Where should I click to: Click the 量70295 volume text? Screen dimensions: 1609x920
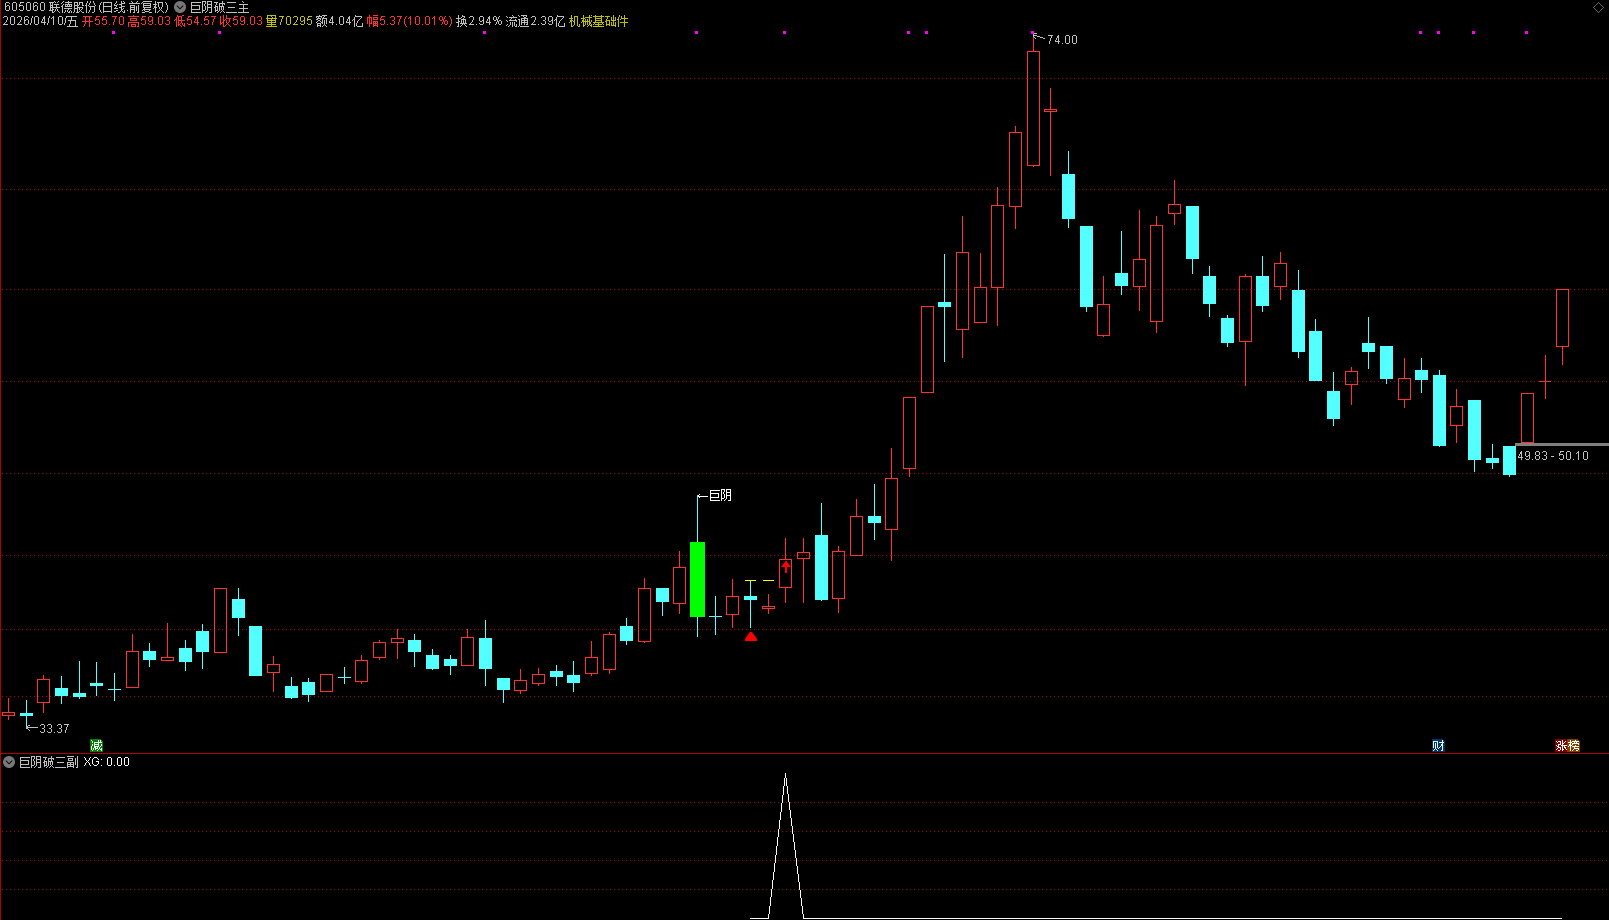coord(289,21)
